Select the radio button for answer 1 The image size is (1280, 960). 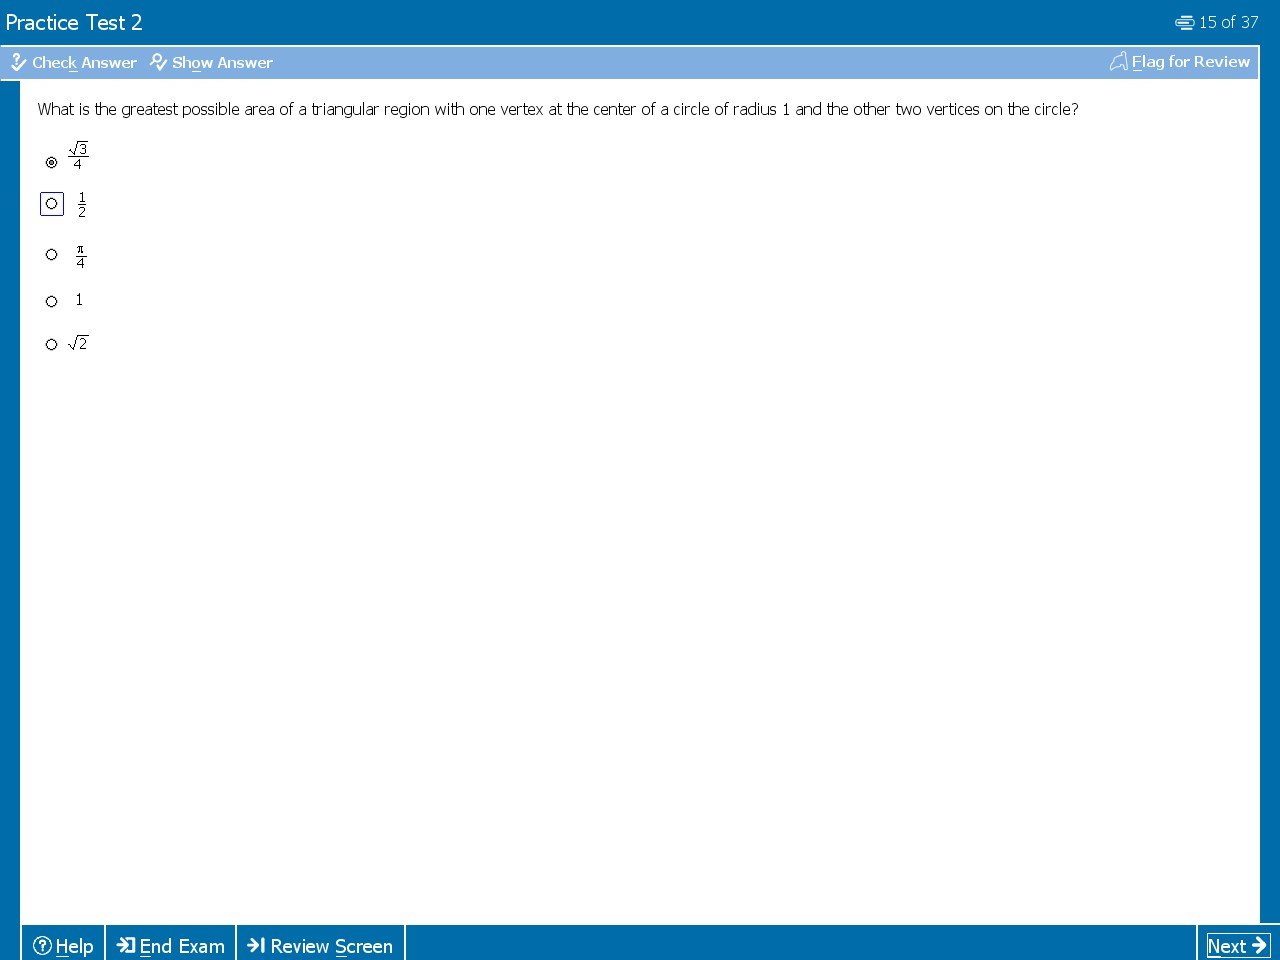52,301
